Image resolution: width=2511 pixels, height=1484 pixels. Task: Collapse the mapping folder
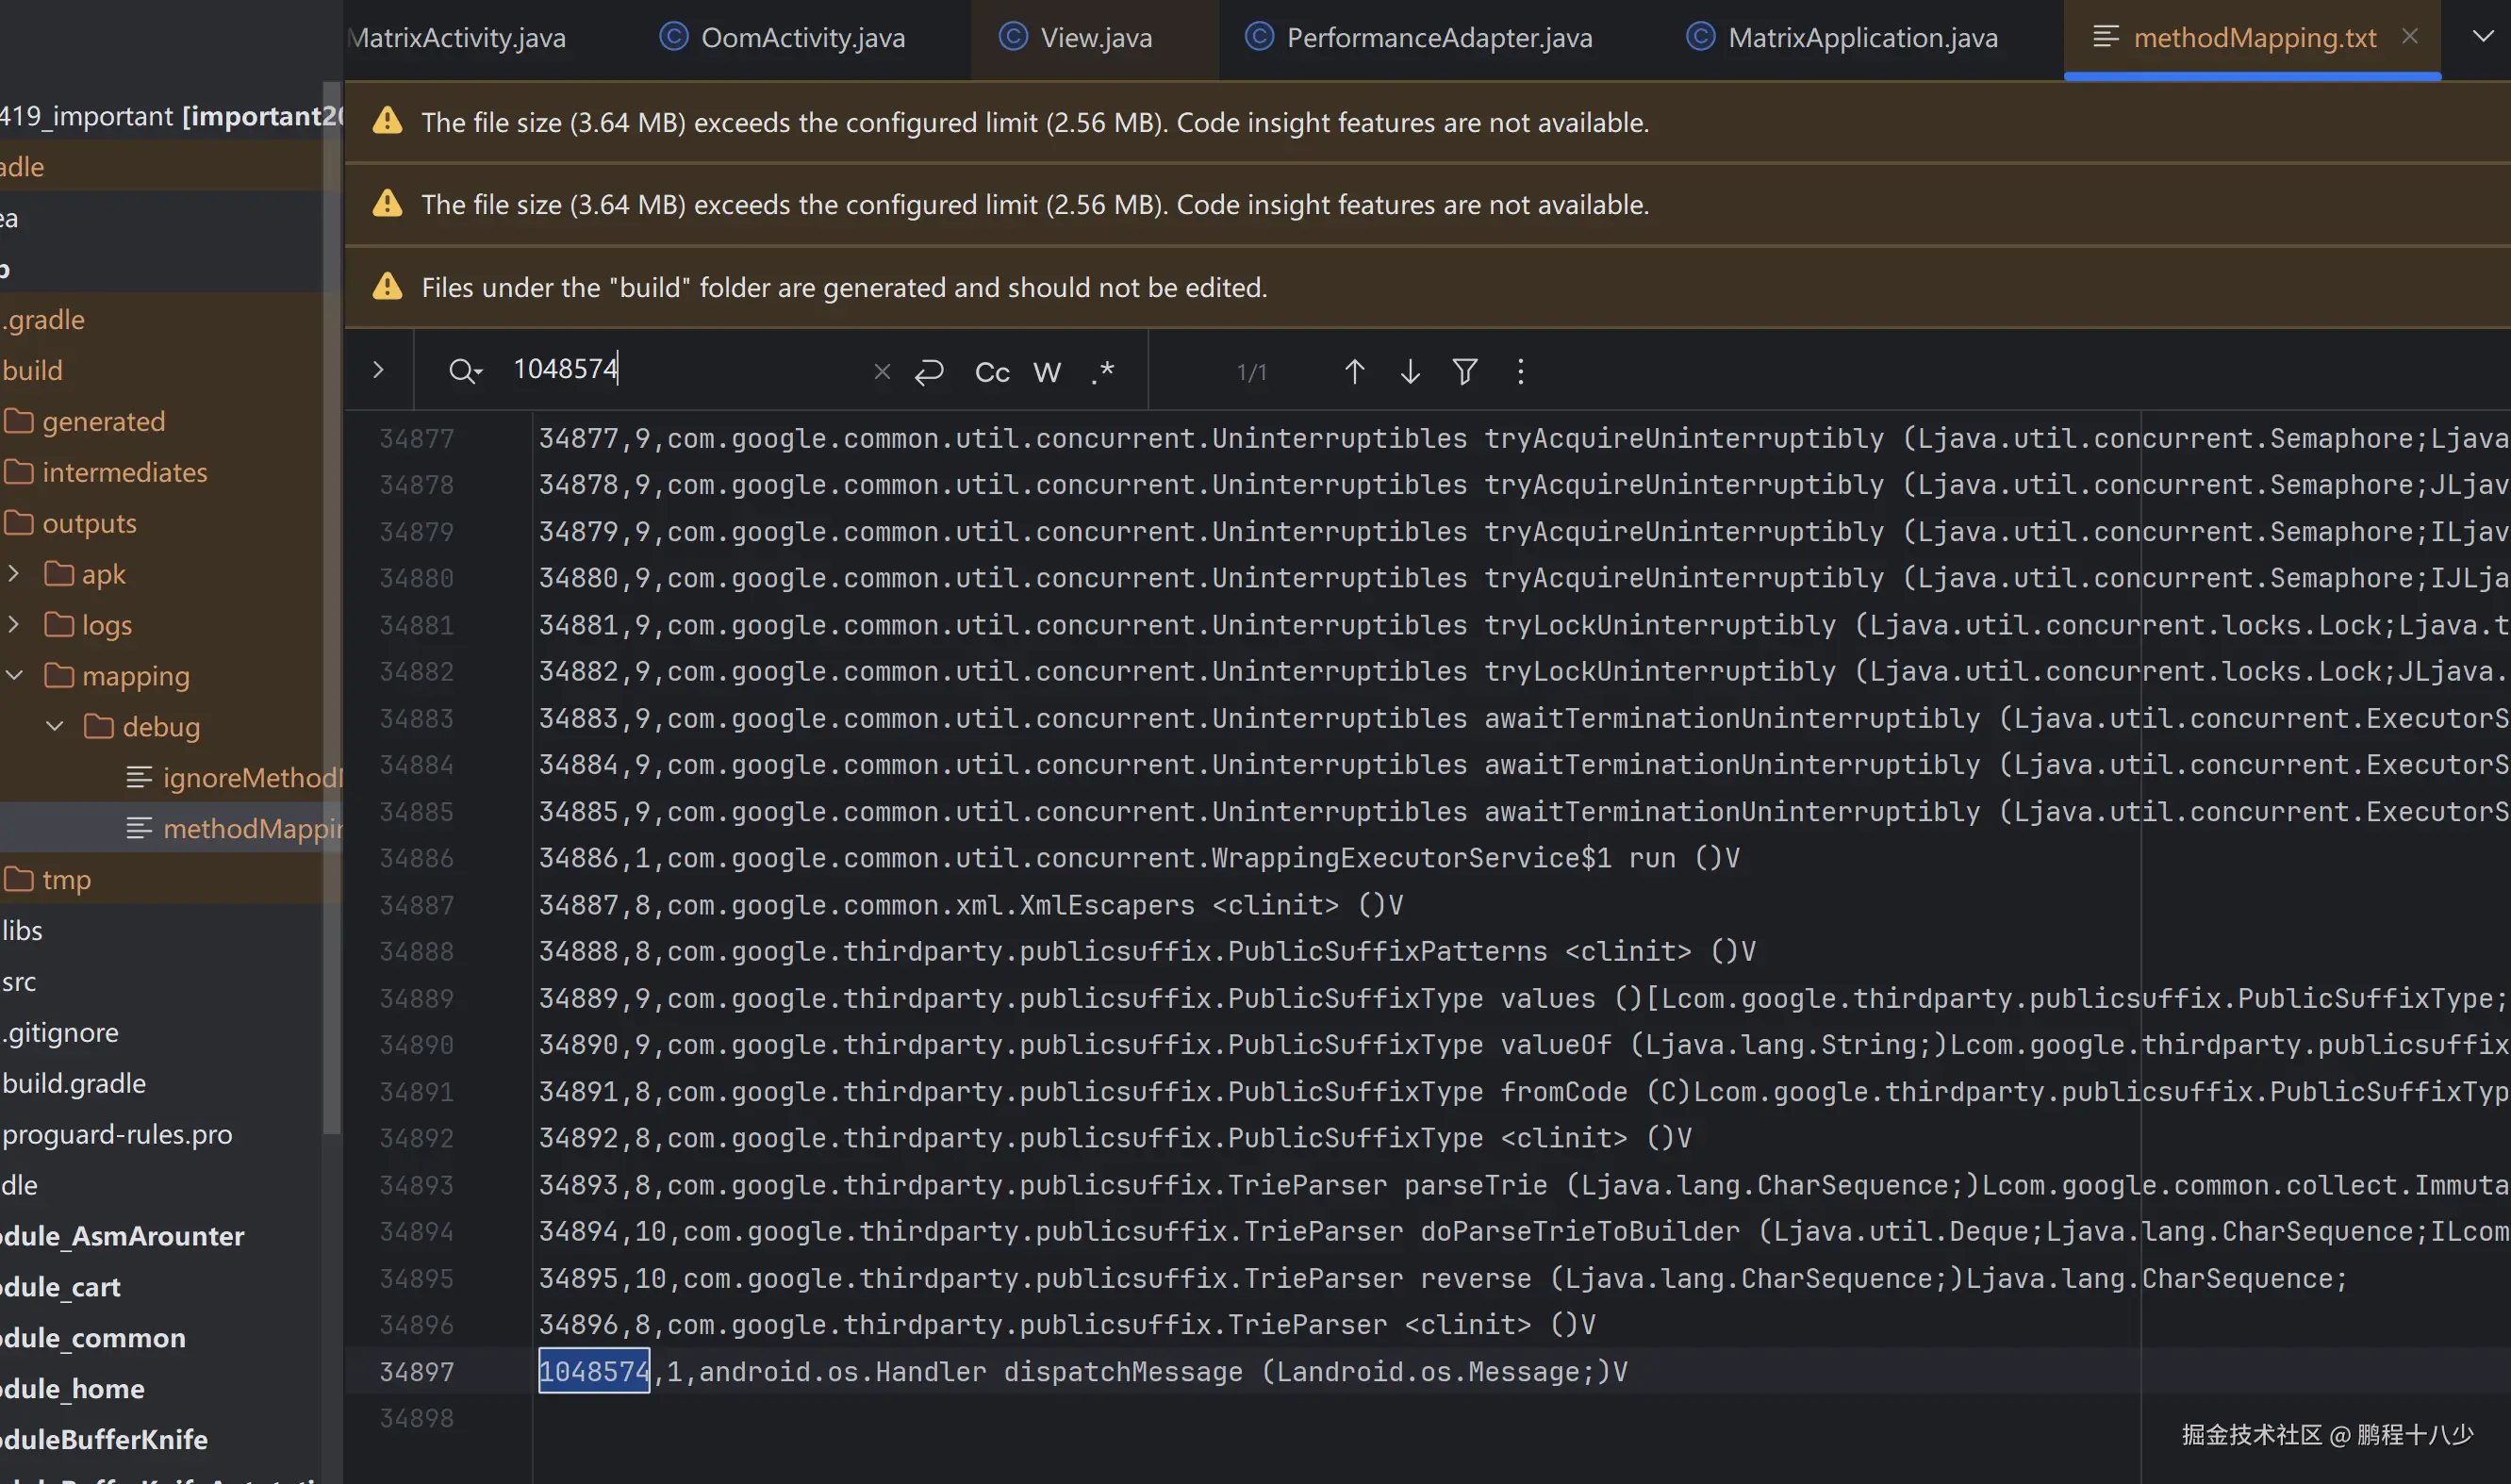[x=14, y=675]
